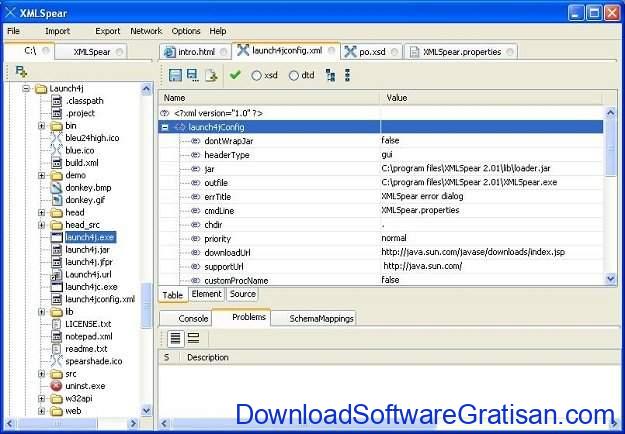Click launch4jConfig element node icon
This screenshot has width=625, height=434.
pos(180,127)
